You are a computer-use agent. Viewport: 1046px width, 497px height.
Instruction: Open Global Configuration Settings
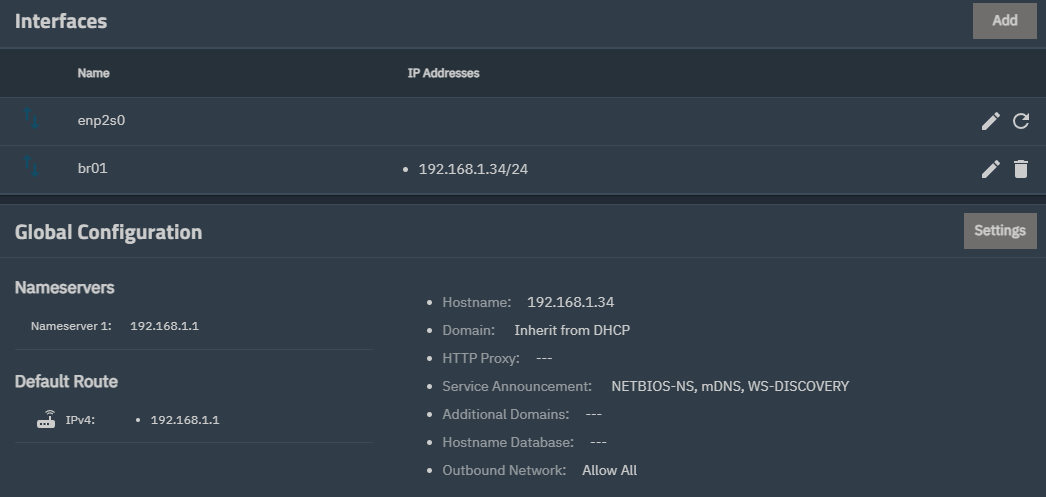coord(1000,231)
